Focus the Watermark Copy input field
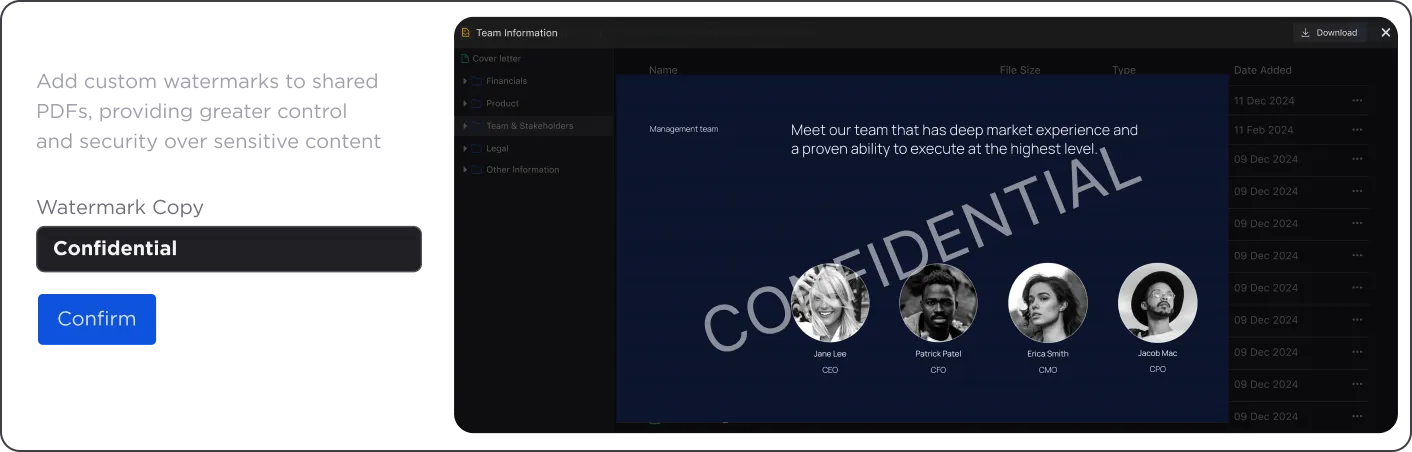 (229, 249)
